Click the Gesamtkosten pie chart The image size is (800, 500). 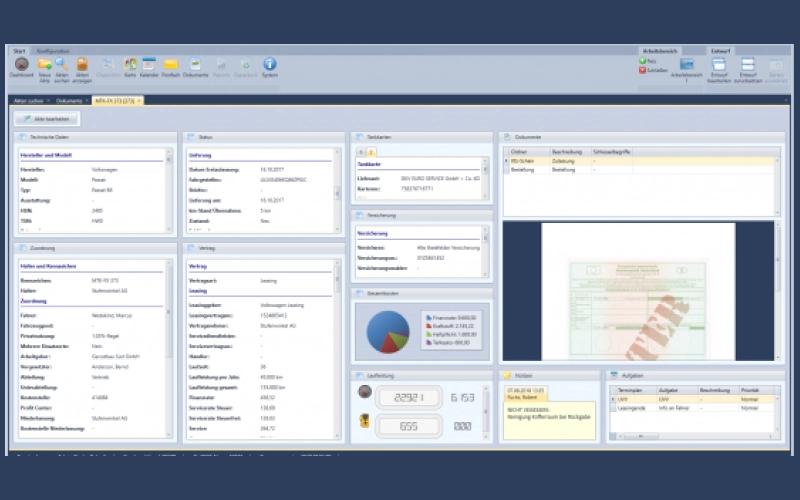click(388, 332)
